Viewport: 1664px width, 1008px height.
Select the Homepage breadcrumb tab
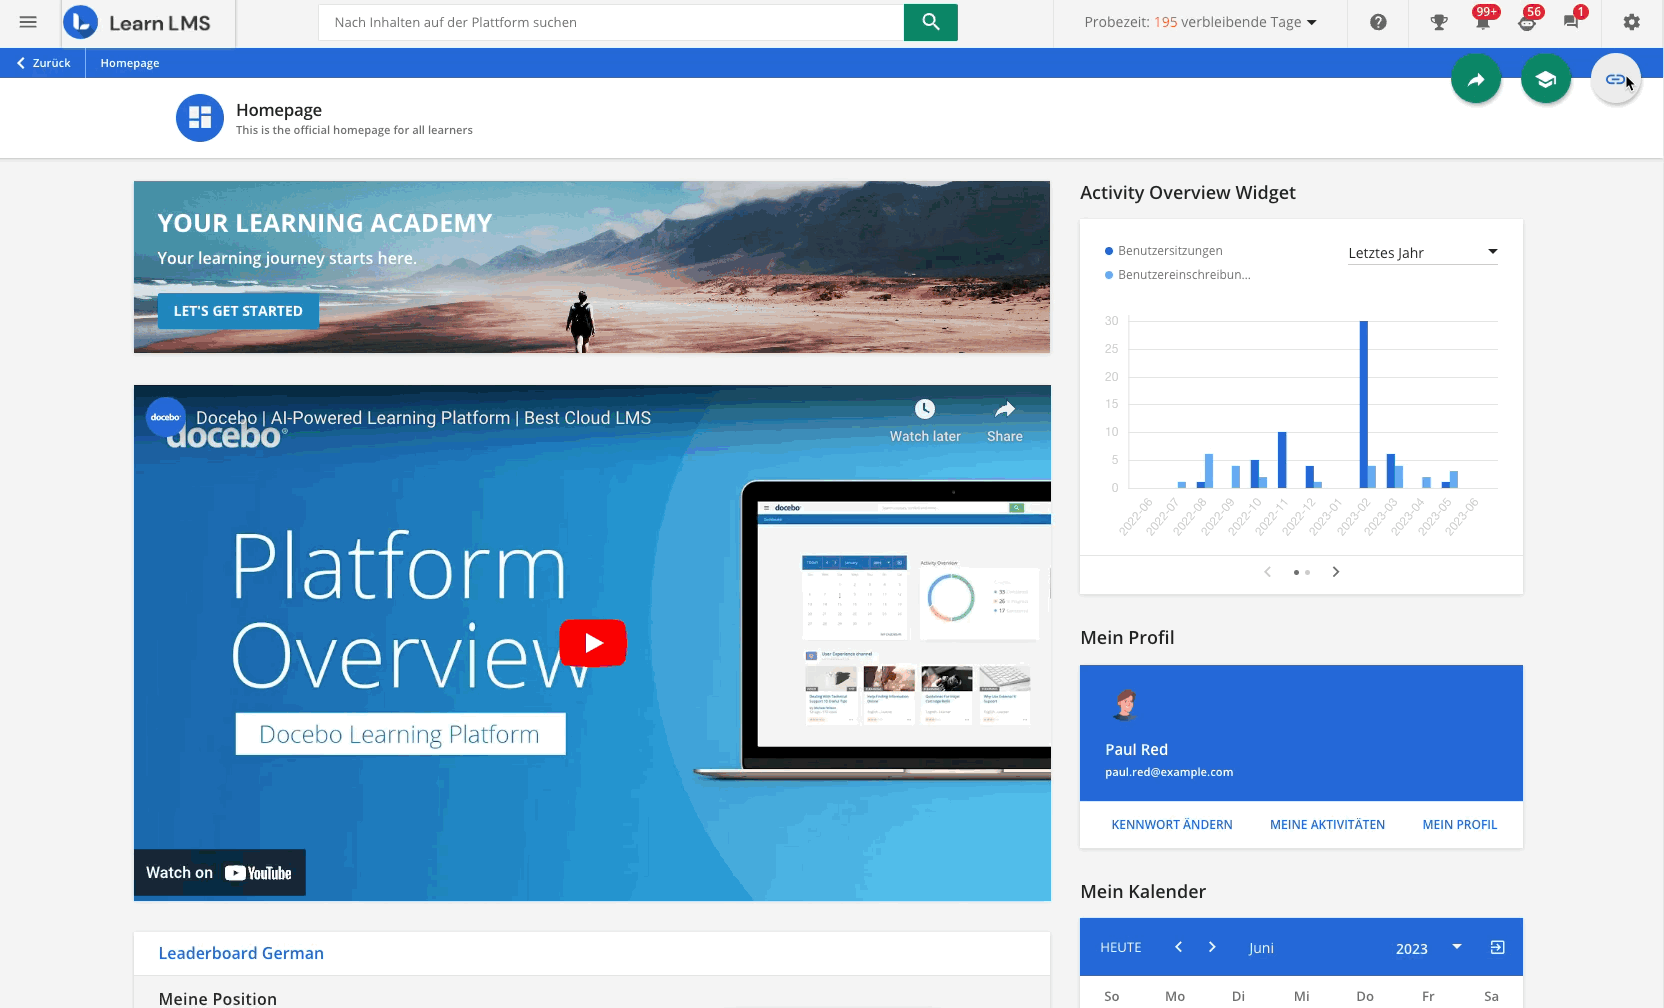129,63
